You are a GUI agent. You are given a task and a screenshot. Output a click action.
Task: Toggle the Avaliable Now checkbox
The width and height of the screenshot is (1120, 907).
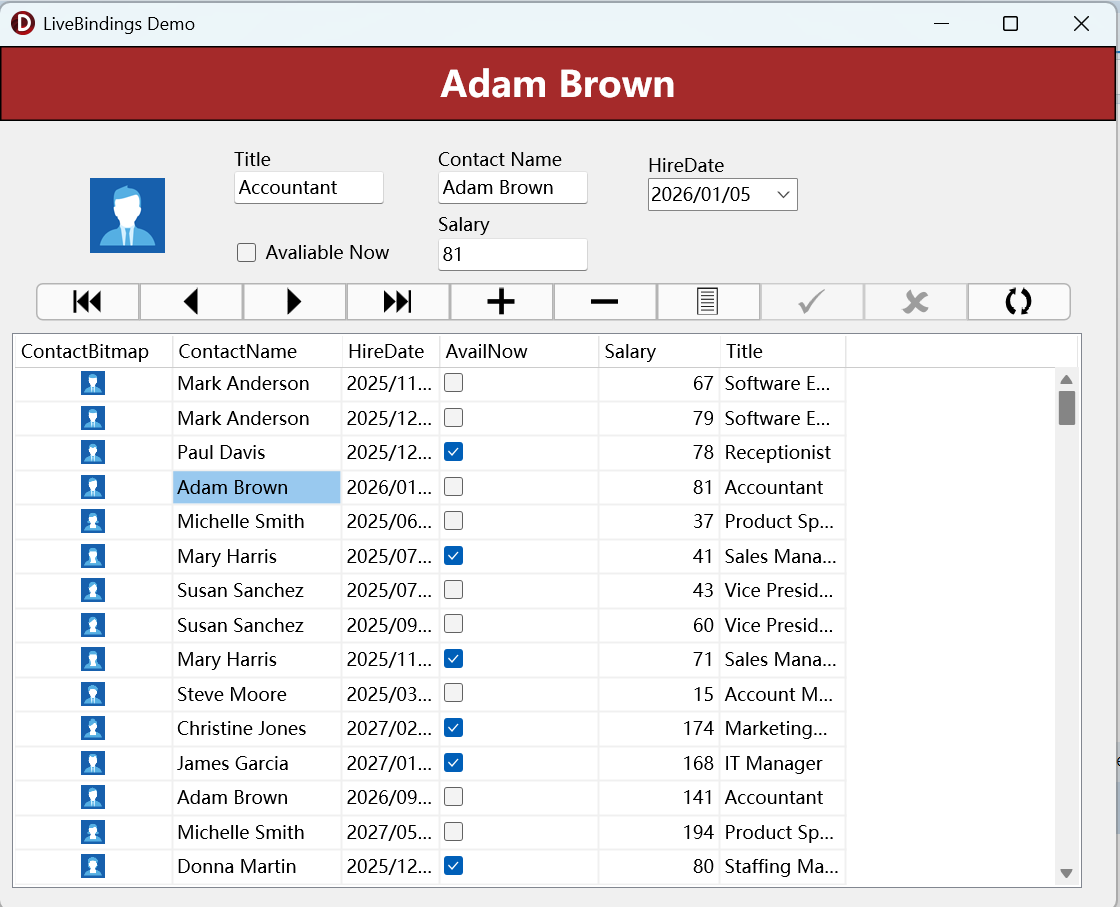click(x=247, y=253)
